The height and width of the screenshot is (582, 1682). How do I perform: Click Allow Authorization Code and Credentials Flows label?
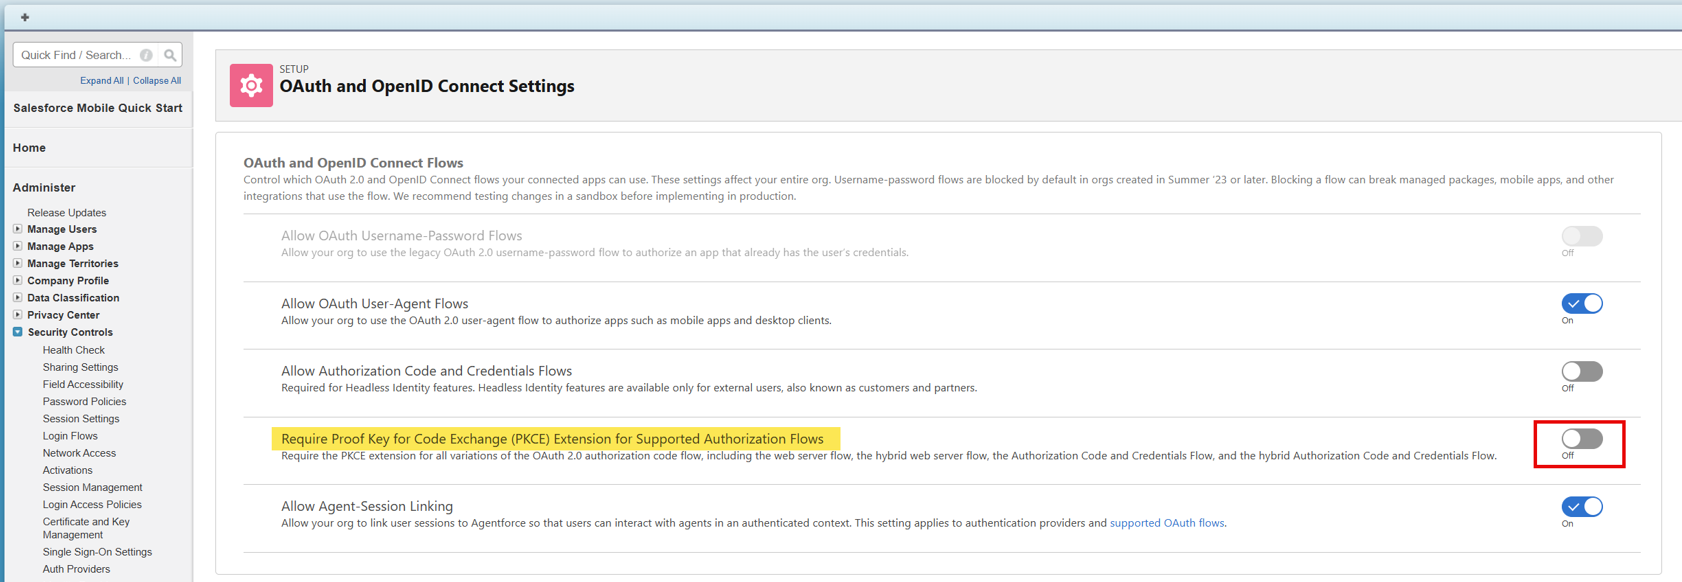click(426, 371)
